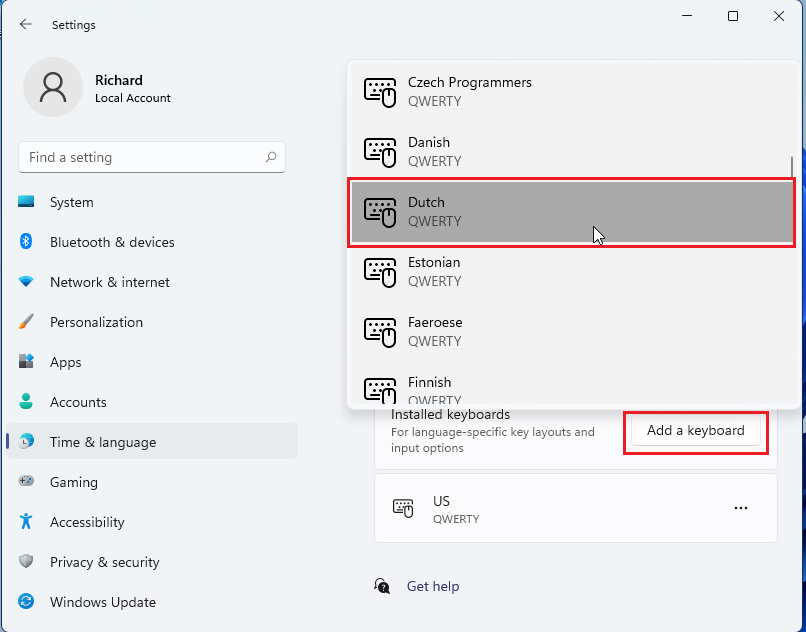The width and height of the screenshot is (806, 632).
Task: Click the search magnifier in Find a setting
Action: [271, 157]
